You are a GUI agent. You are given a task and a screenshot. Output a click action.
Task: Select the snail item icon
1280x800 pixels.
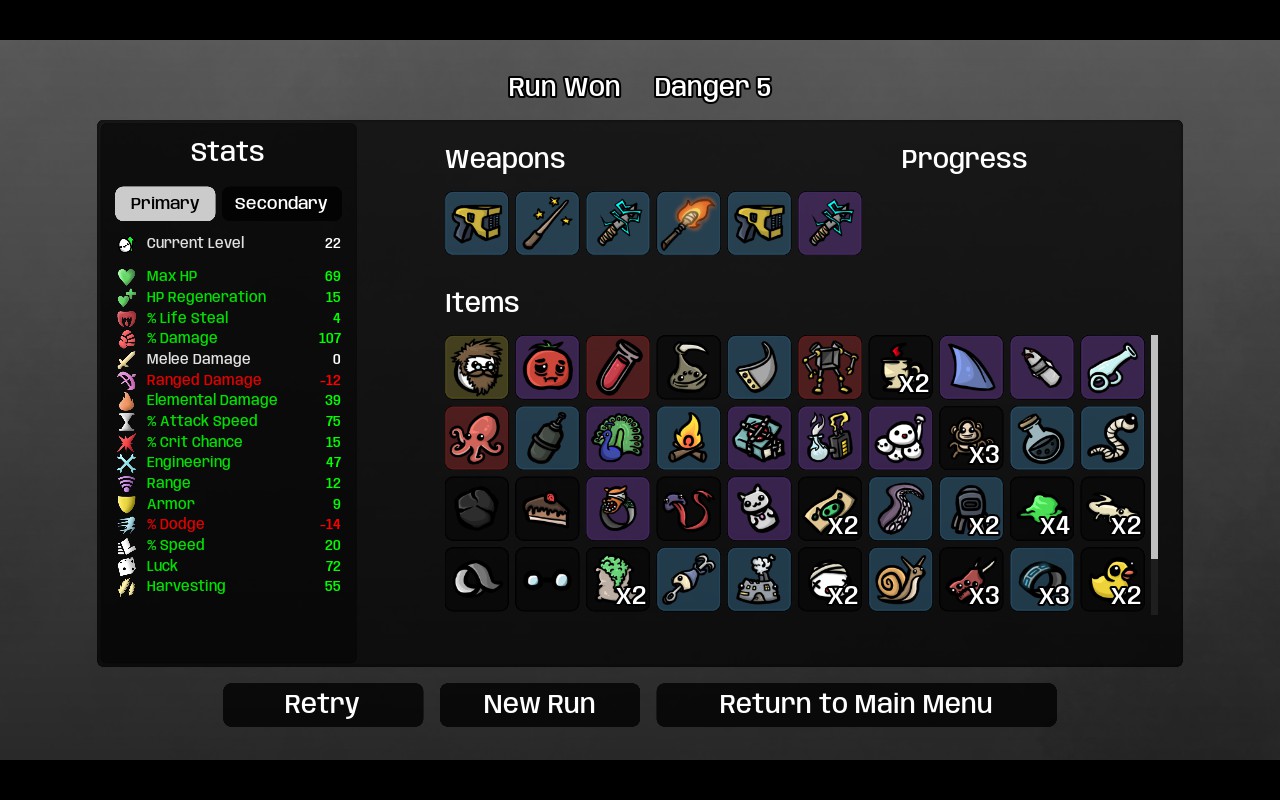901,580
